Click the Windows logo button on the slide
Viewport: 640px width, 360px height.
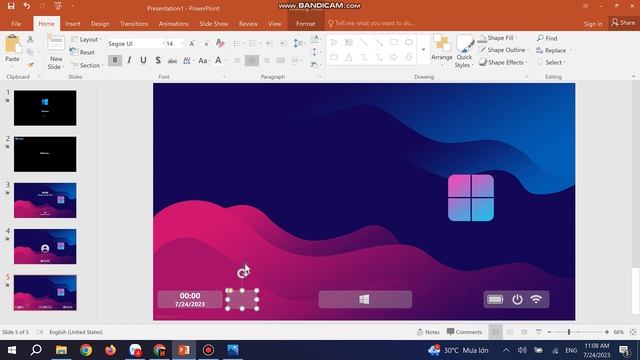[365, 299]
